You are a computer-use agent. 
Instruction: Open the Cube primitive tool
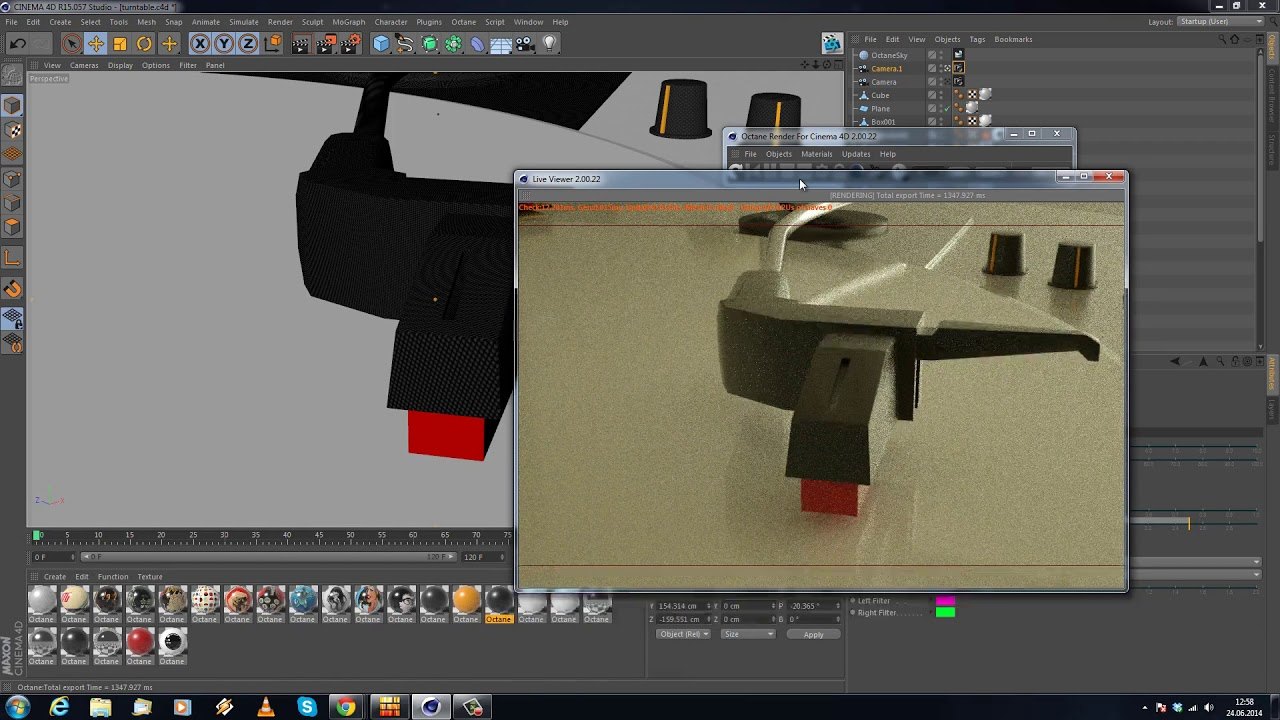click(381, 43)
